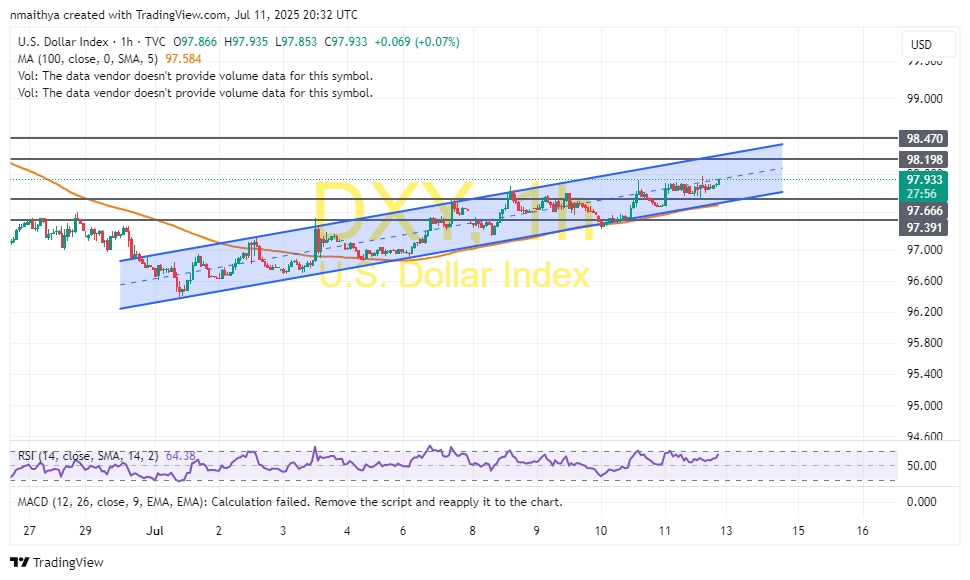Click the RSI value 64.38

181,456
